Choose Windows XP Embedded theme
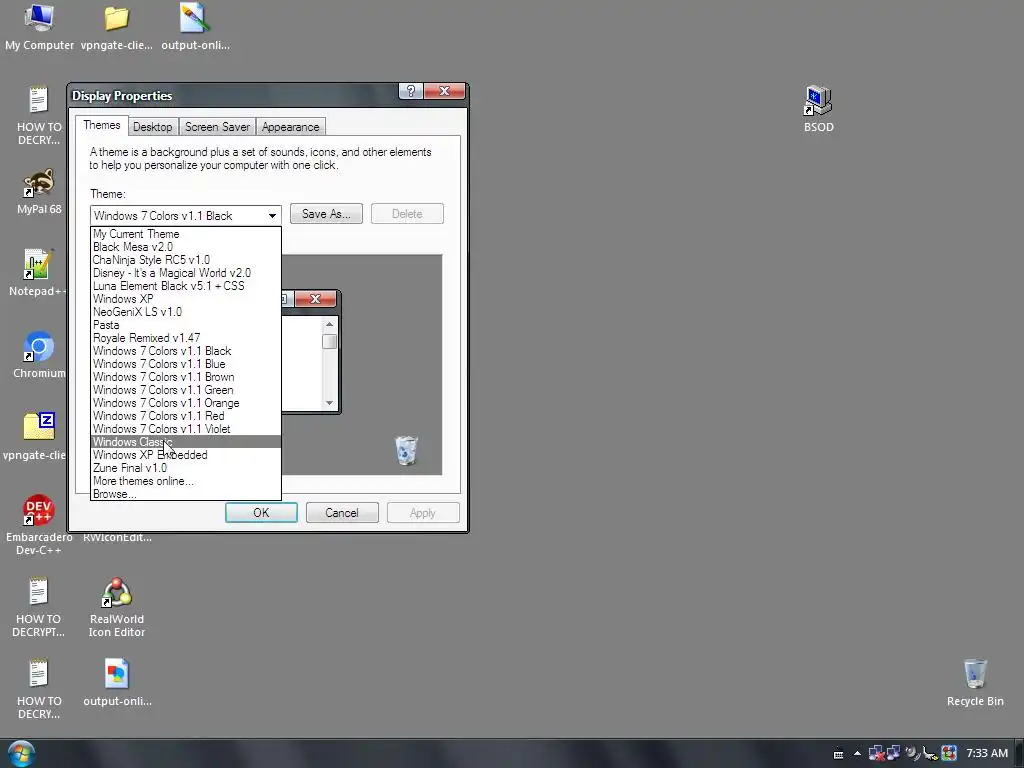1024x768 pixels. point(185,455)
